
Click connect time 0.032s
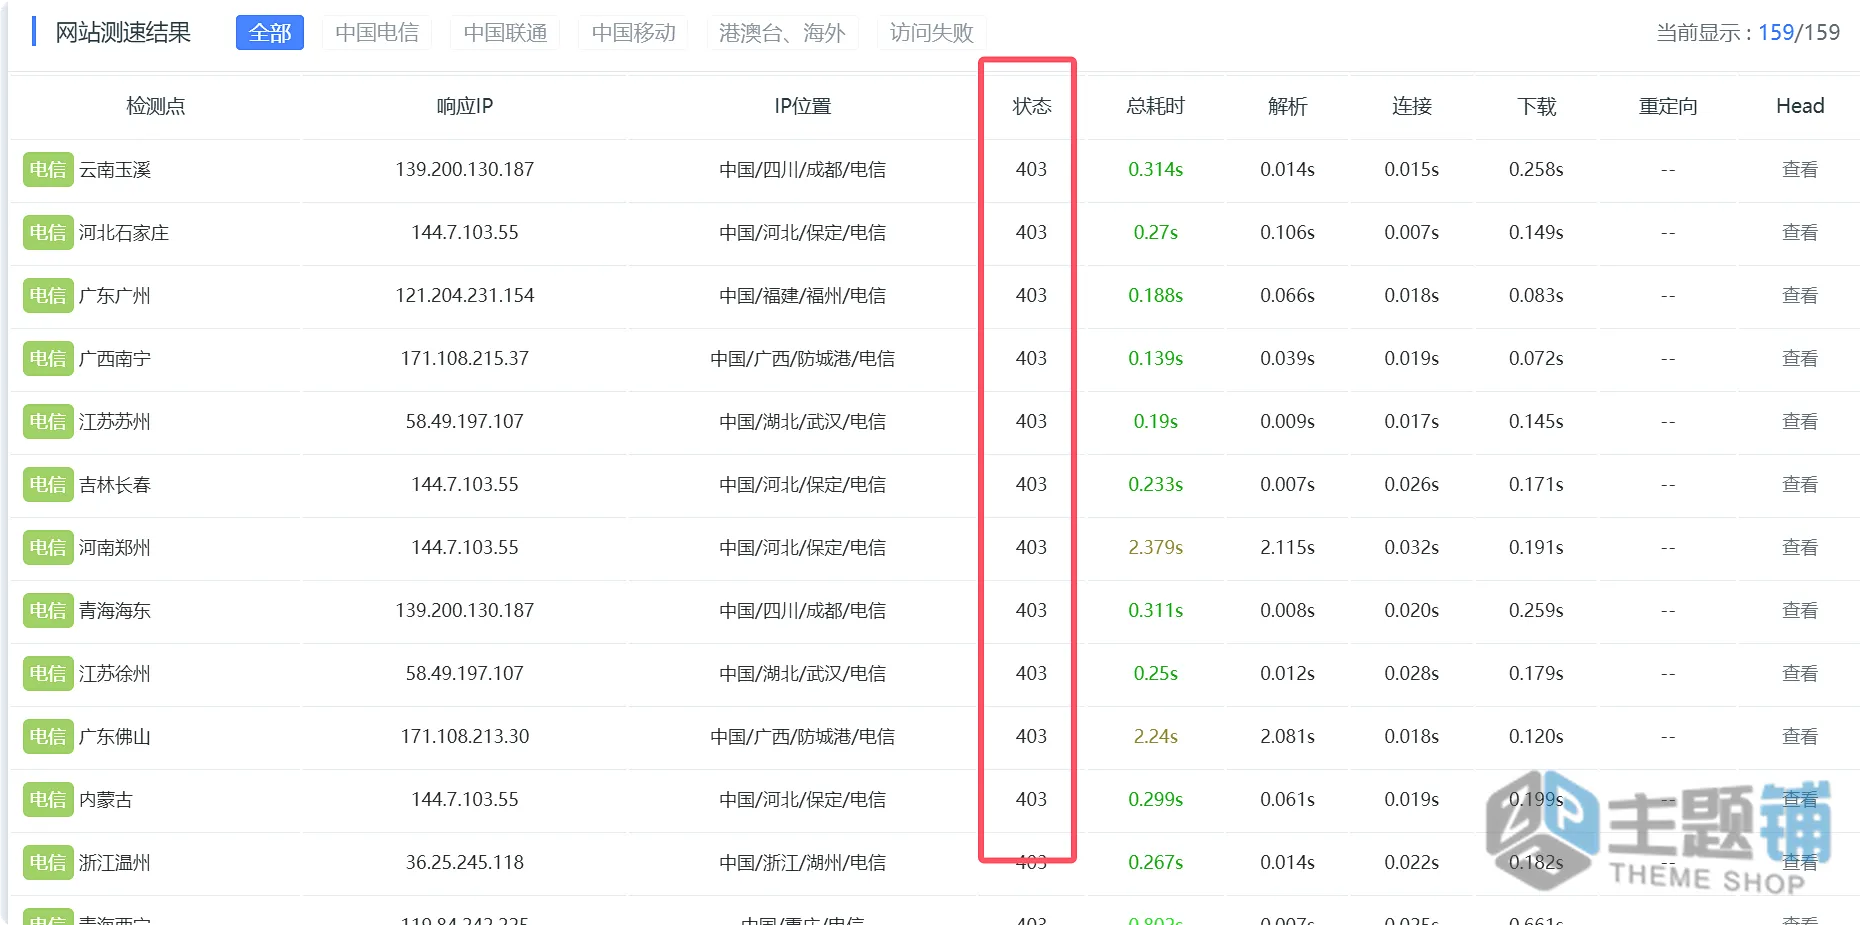point(1412,548)
